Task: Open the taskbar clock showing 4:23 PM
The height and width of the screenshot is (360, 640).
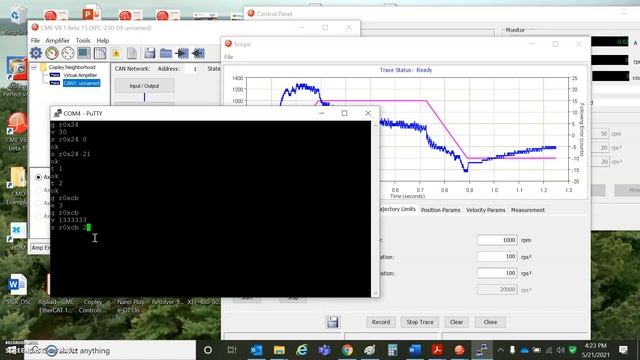Action: (596, 350)
